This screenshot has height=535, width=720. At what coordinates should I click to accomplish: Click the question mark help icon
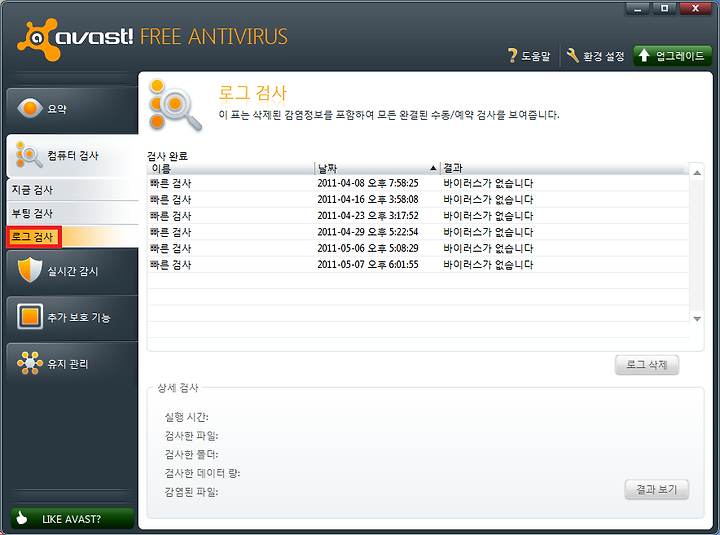coord(512,56)
